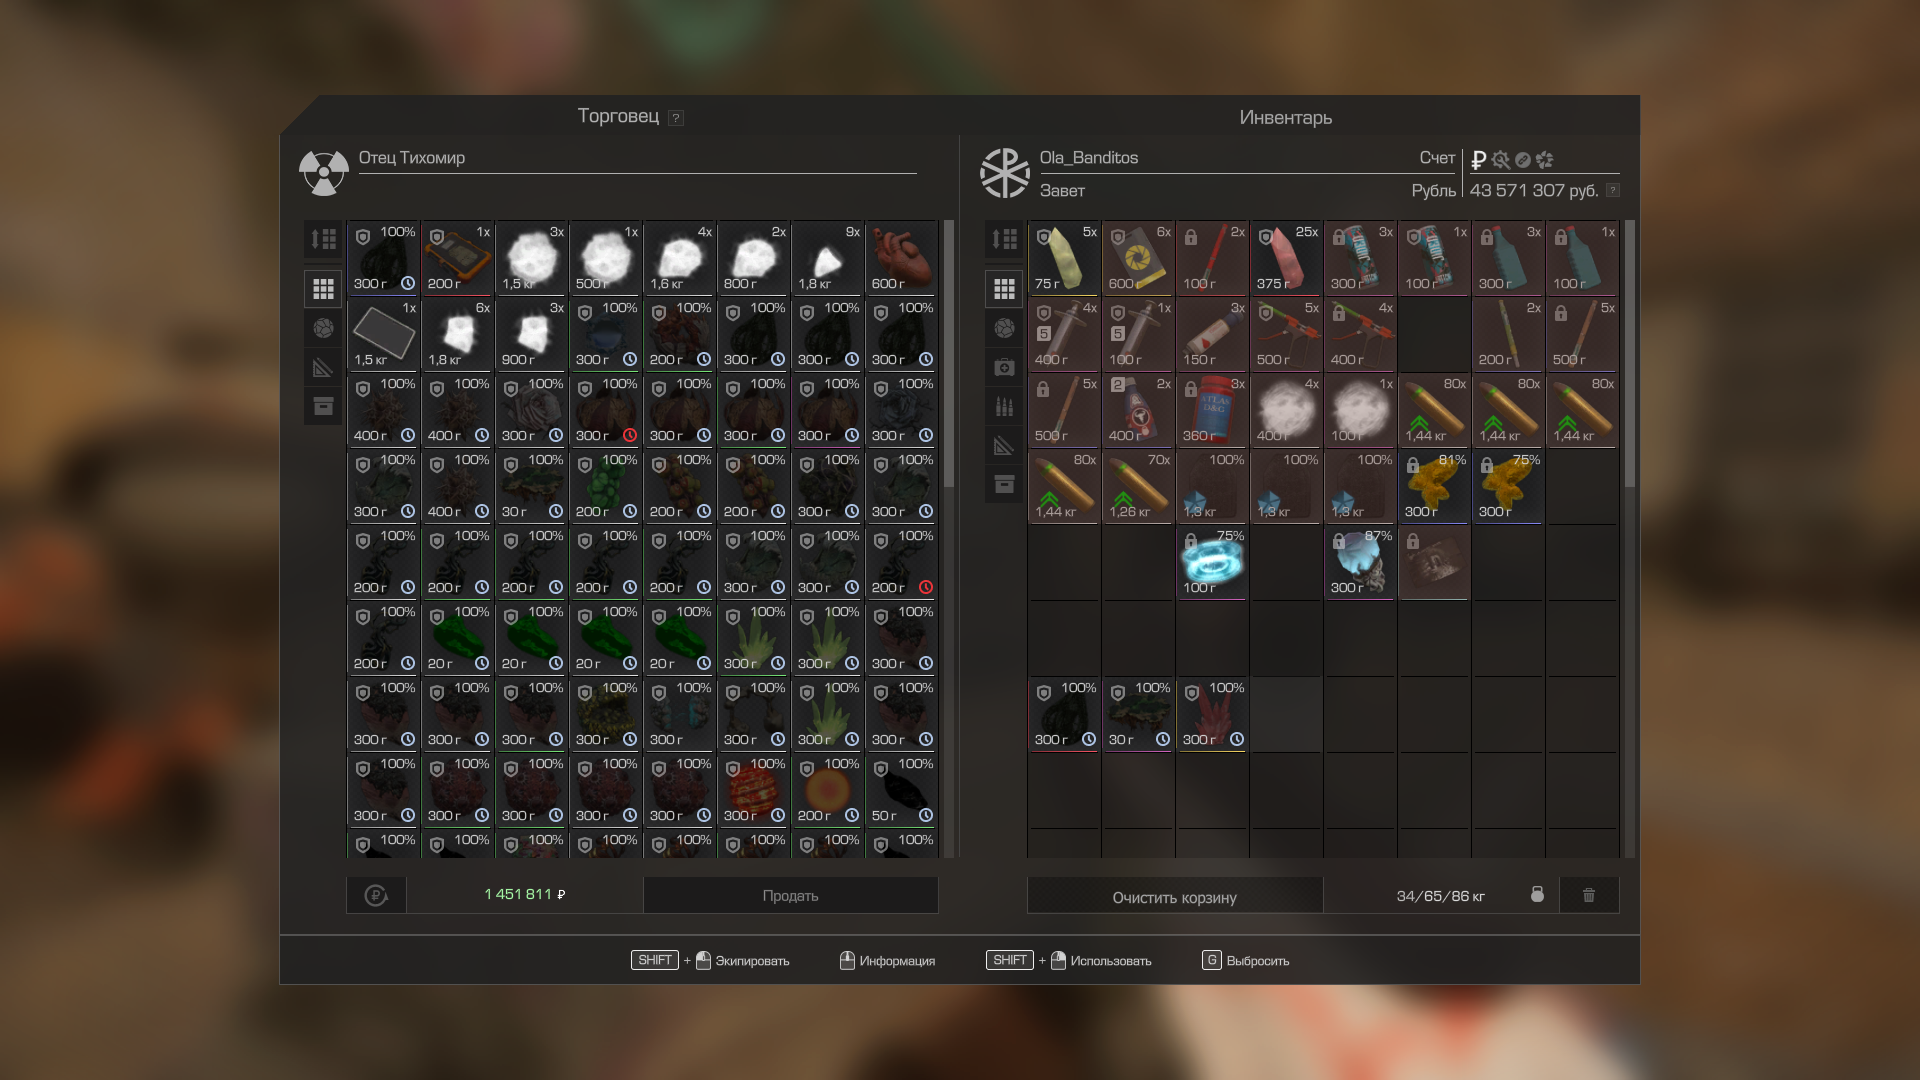Select the locked dark container item
Screen dimensions: 1920x1080
[x=1434, y=562]
